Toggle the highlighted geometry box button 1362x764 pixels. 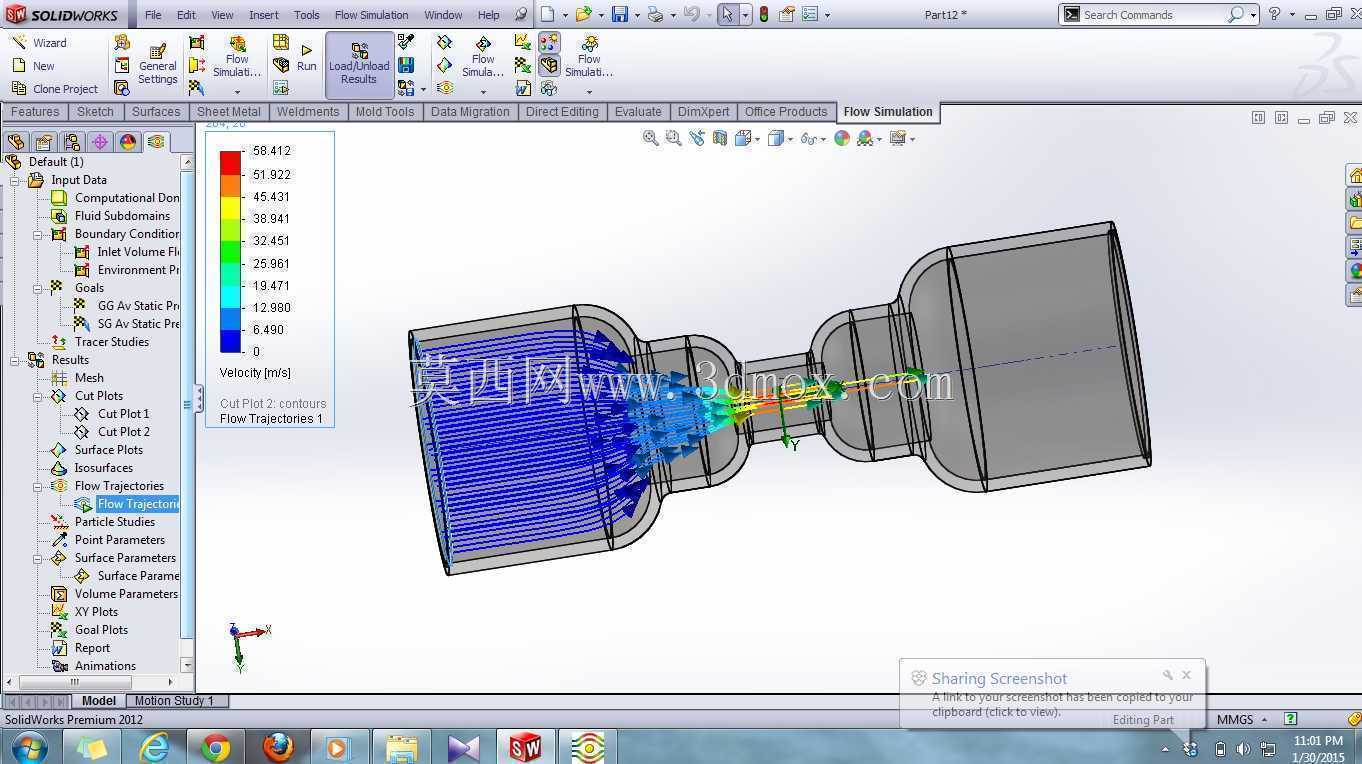tap(549, 66)
